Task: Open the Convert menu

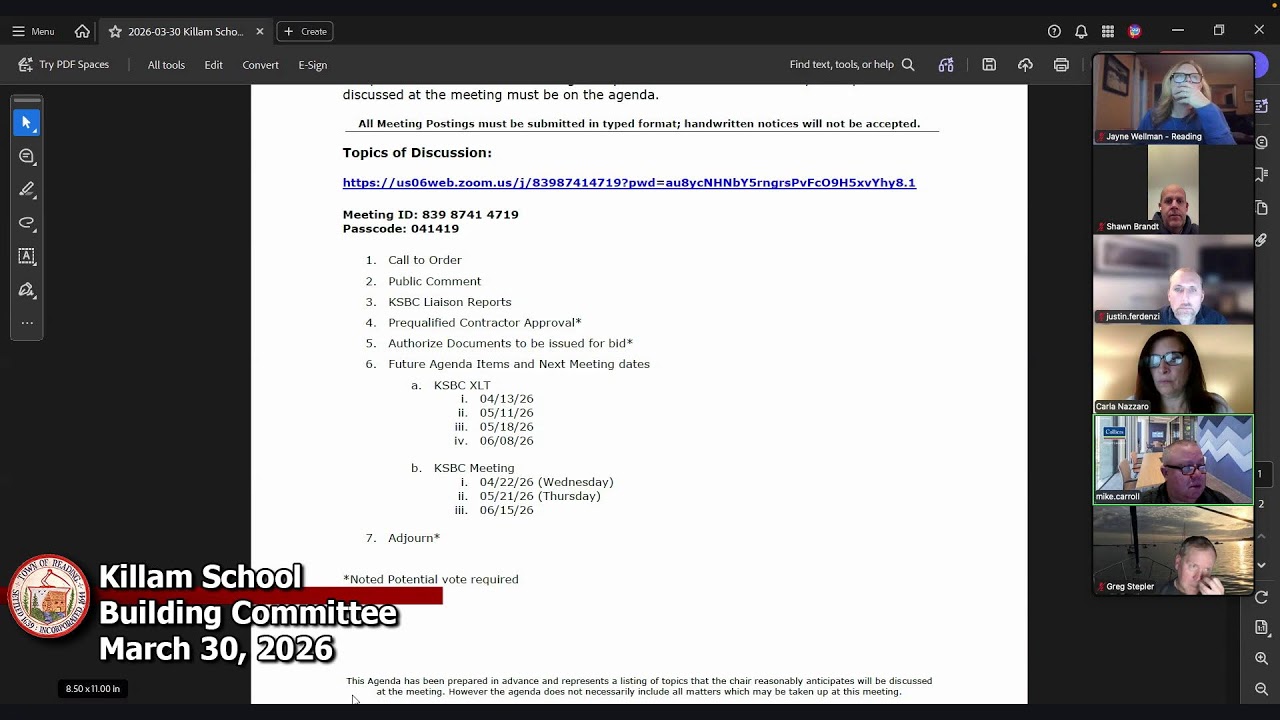Action: click(260, 65)
